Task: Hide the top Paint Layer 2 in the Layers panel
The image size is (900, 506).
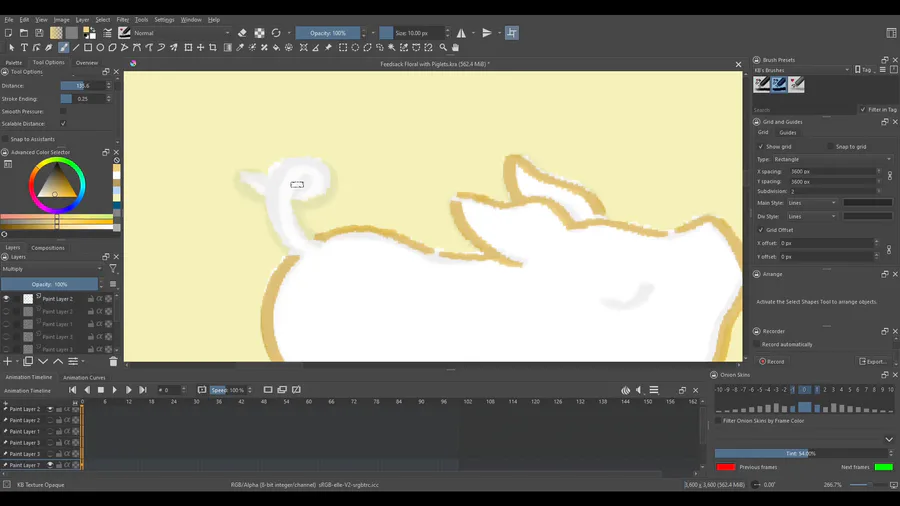Action: point(6,298)
